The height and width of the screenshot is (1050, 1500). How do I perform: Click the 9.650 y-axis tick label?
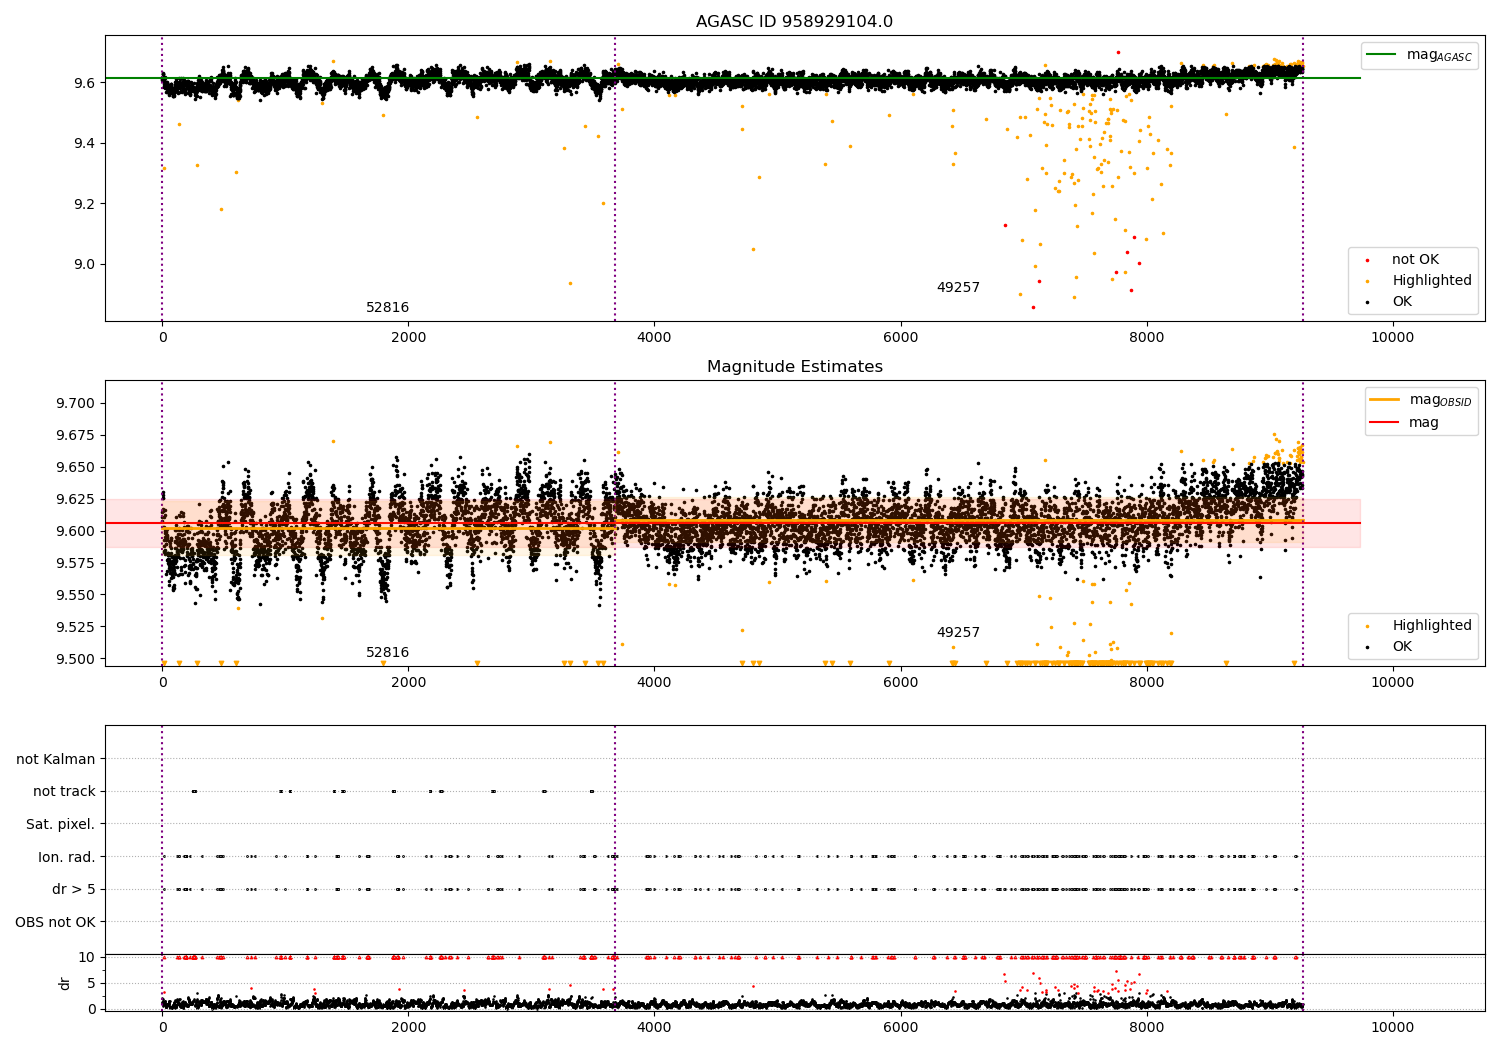(75, 468)
